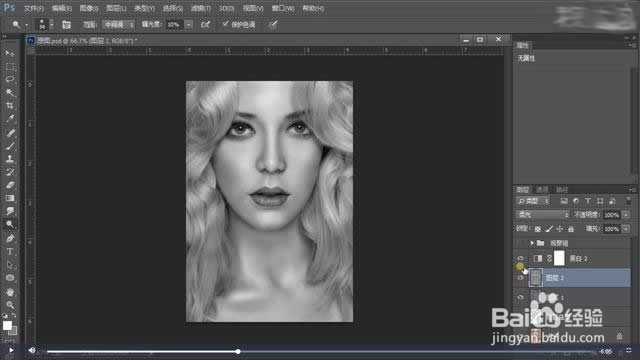Open the 滤镜 (Filter) menu
Image resolution: width=640 pixels, height=360 pixels.
[x=201, y=8]
